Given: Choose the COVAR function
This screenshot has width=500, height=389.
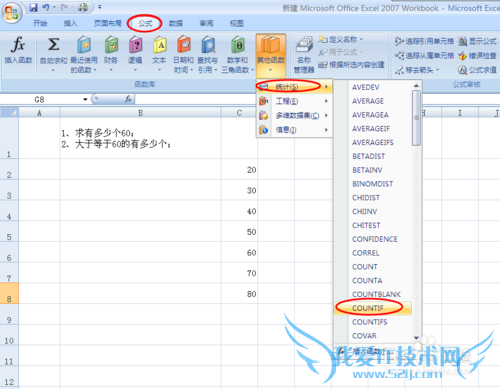Looking at the screenshot, I should (364, 336).
